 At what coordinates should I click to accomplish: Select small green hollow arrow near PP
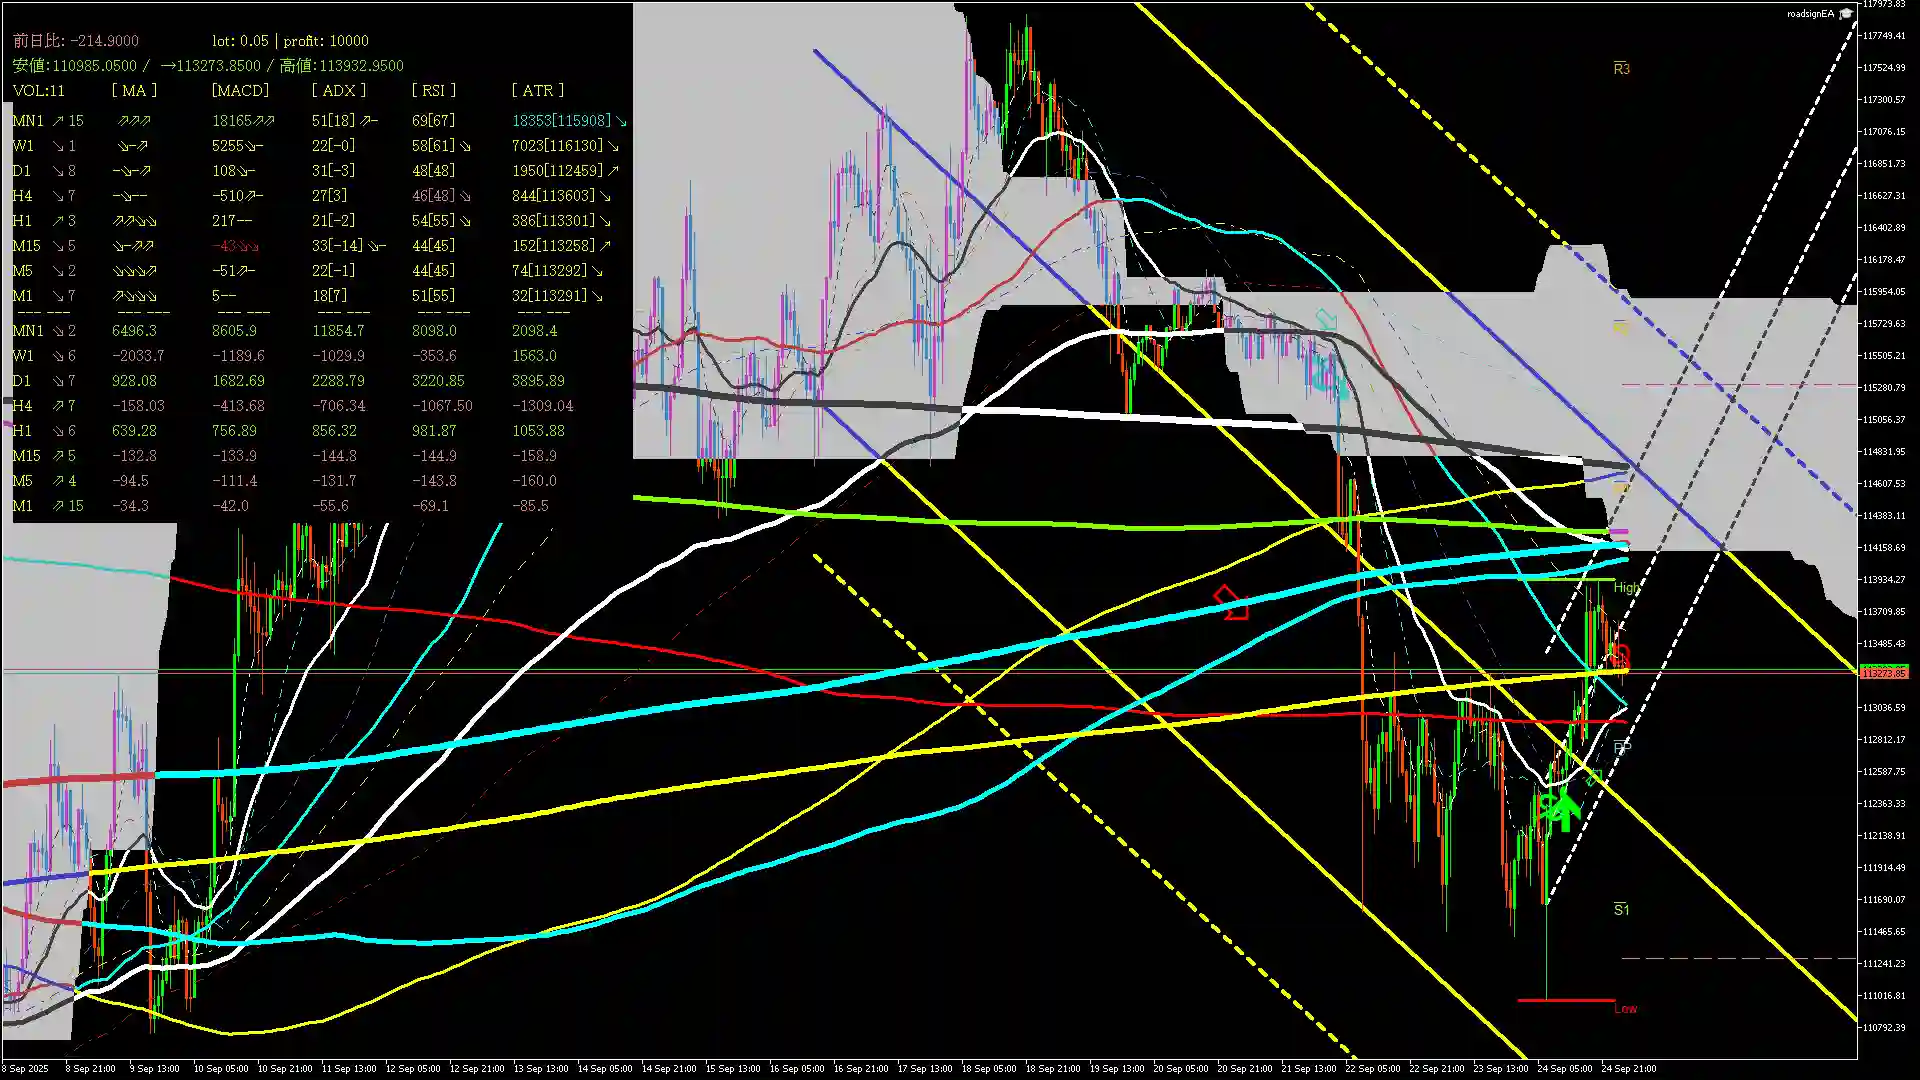[1593, 778]
